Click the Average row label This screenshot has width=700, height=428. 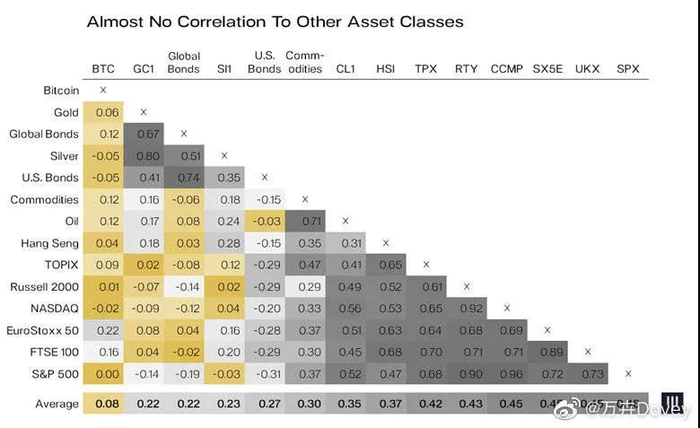56,403
